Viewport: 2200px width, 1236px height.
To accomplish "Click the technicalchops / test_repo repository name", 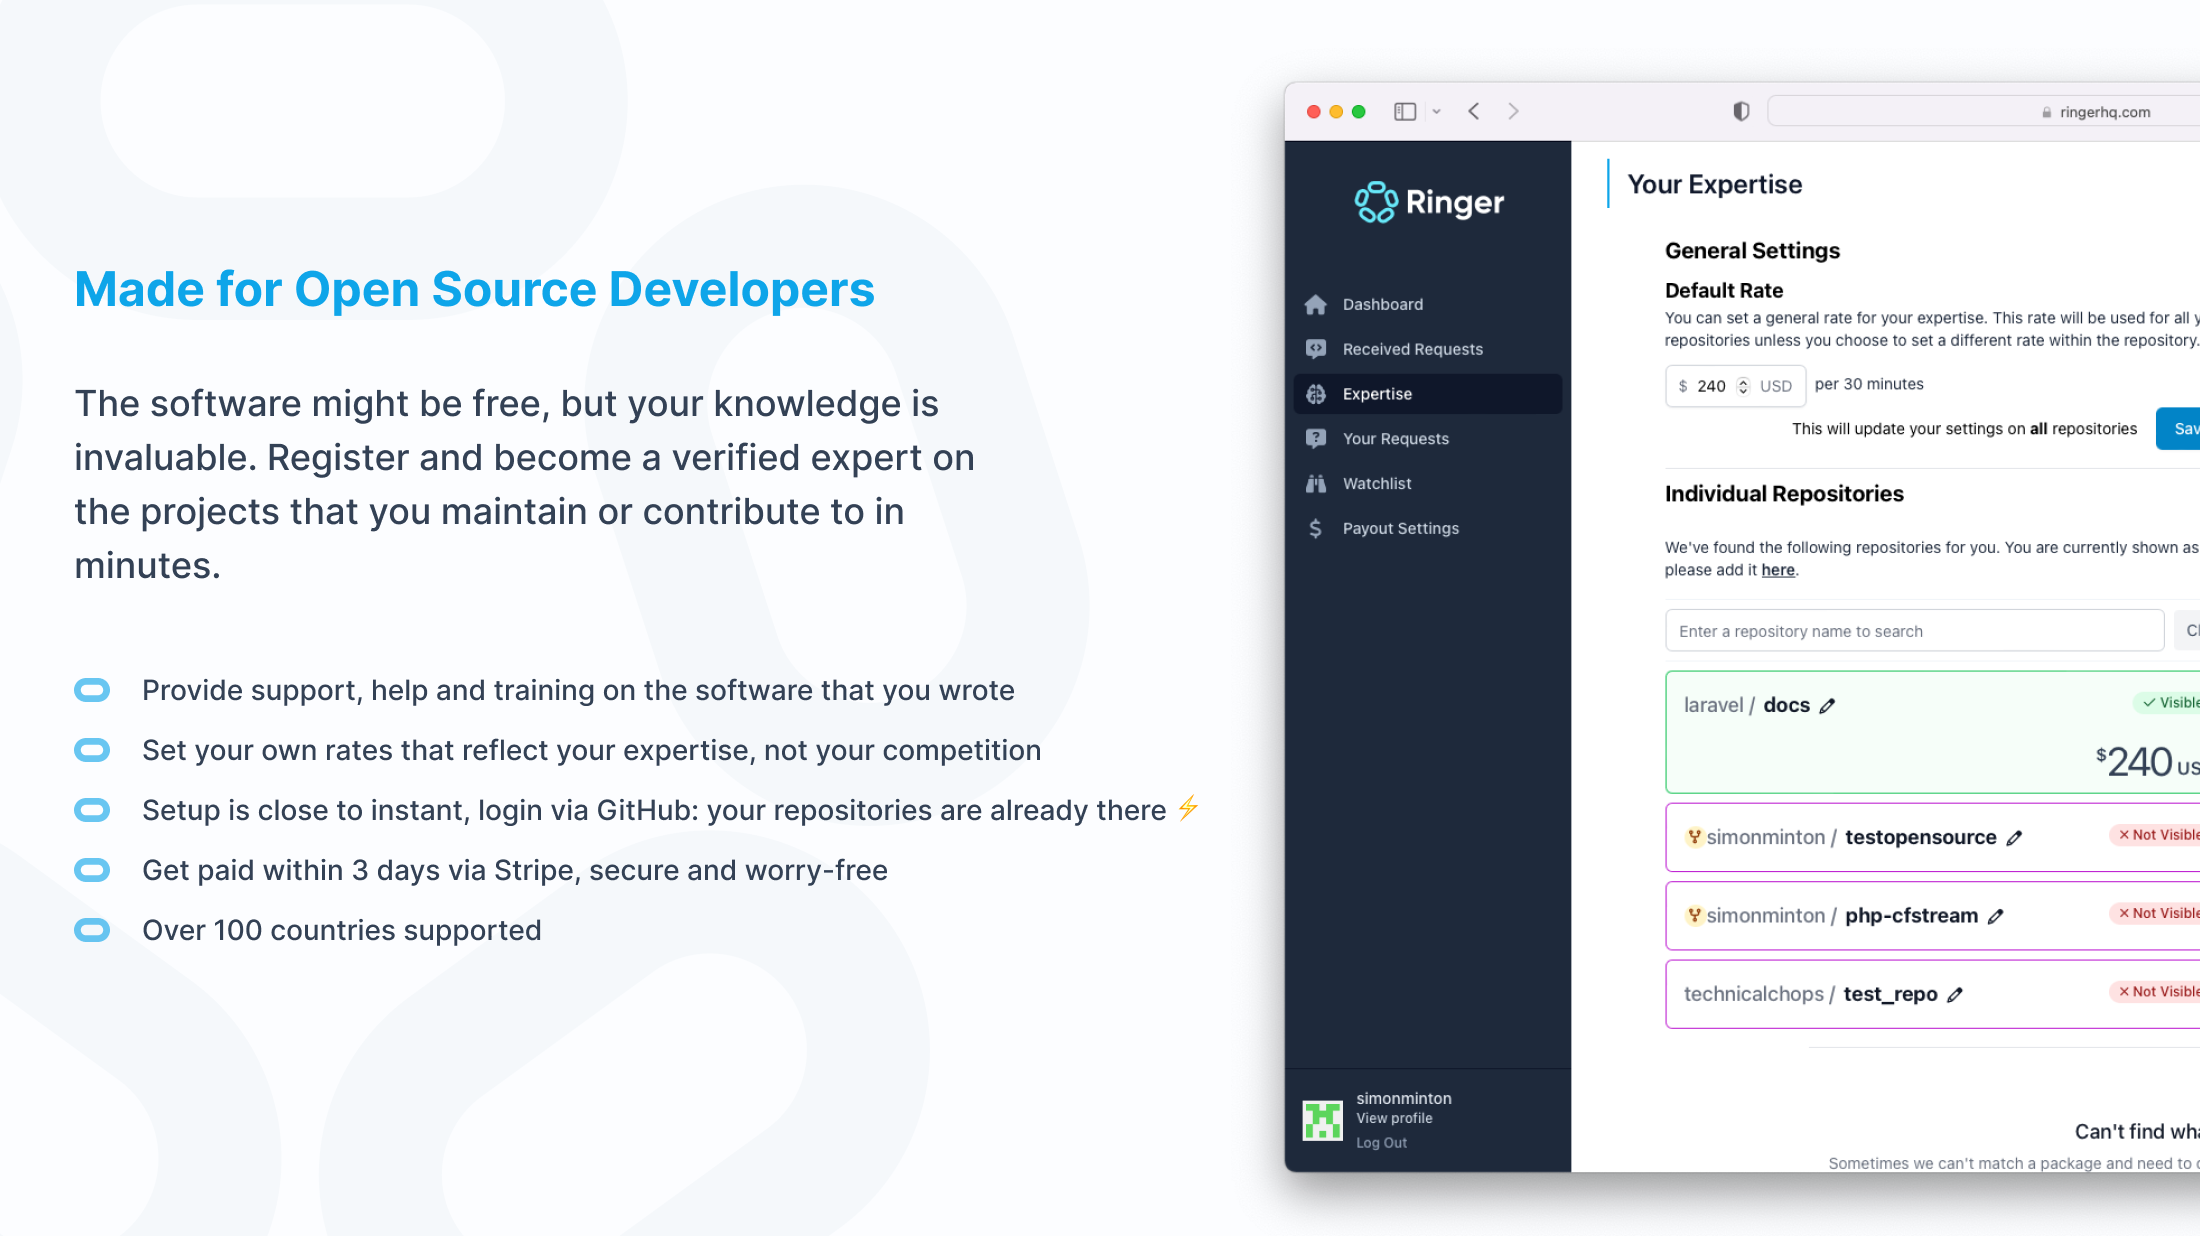I will [1810, 994].
